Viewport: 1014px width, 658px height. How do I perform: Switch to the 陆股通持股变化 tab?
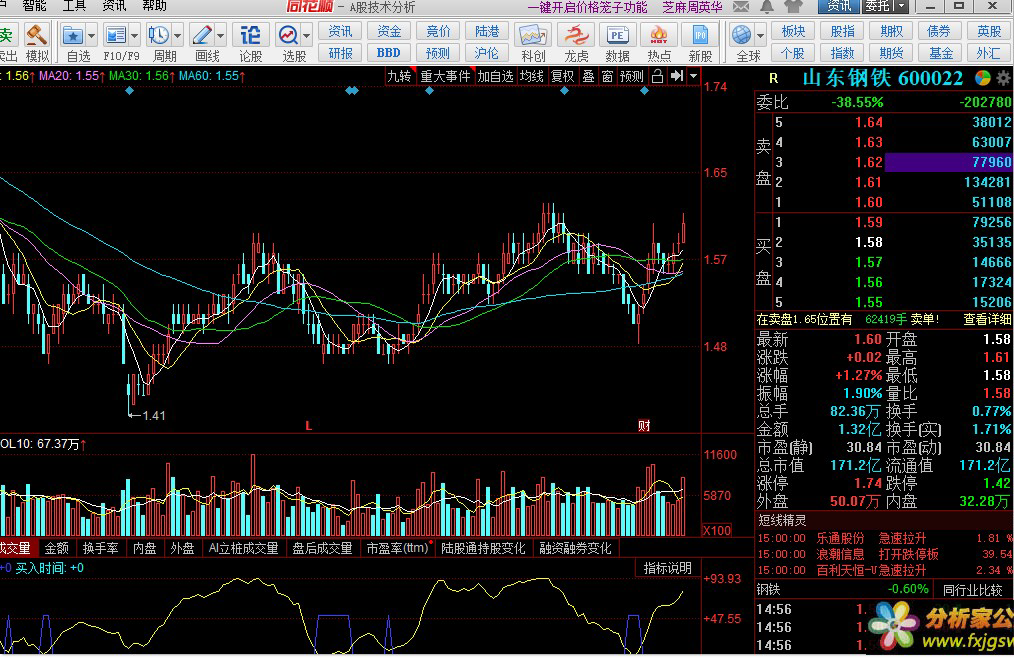click(x=483, y=548)
